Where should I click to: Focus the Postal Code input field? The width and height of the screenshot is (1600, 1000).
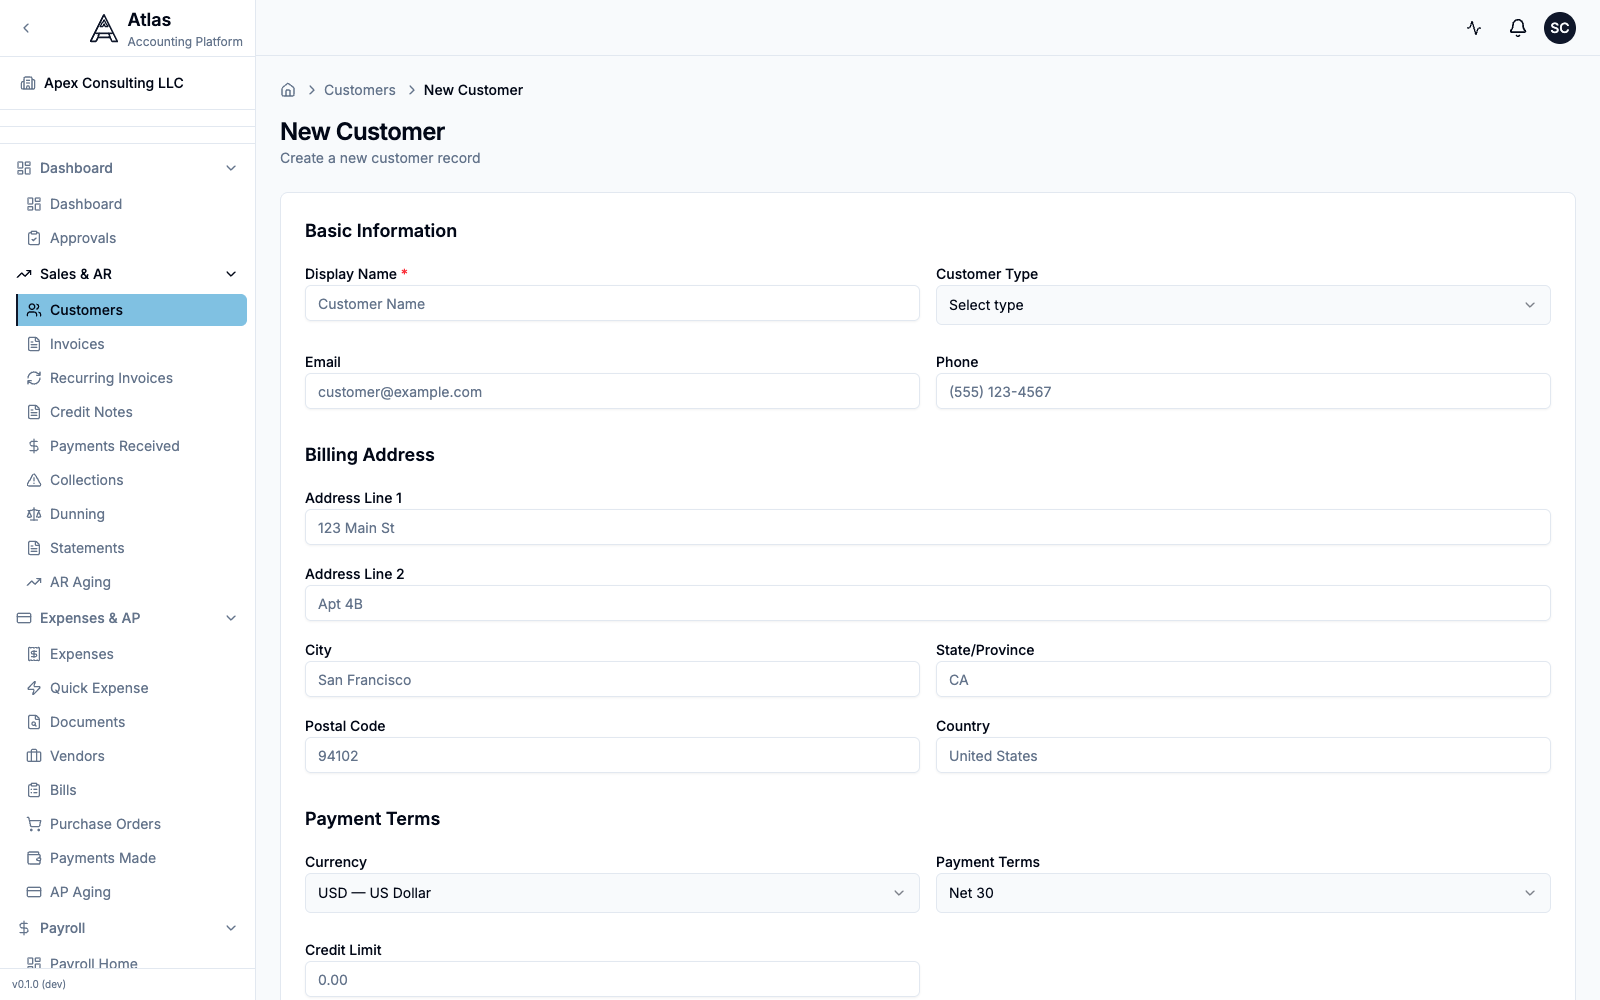tap(612, 756)
